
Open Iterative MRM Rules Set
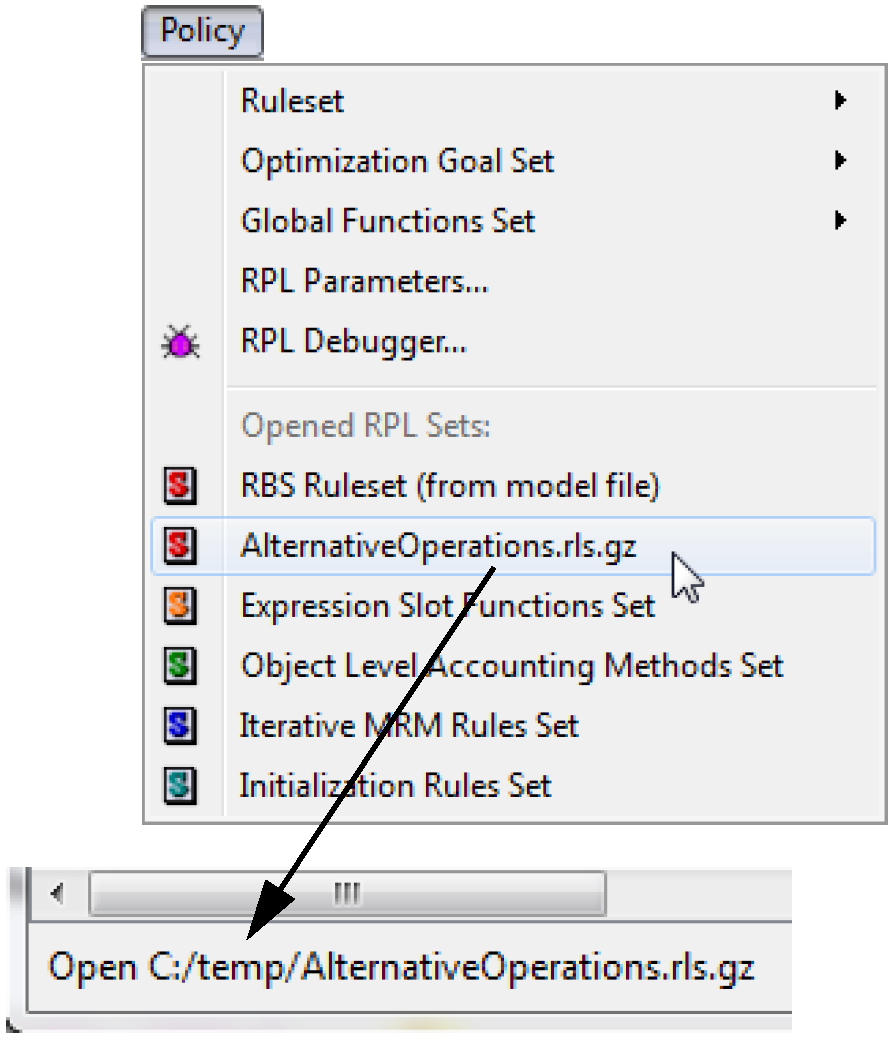409,726
